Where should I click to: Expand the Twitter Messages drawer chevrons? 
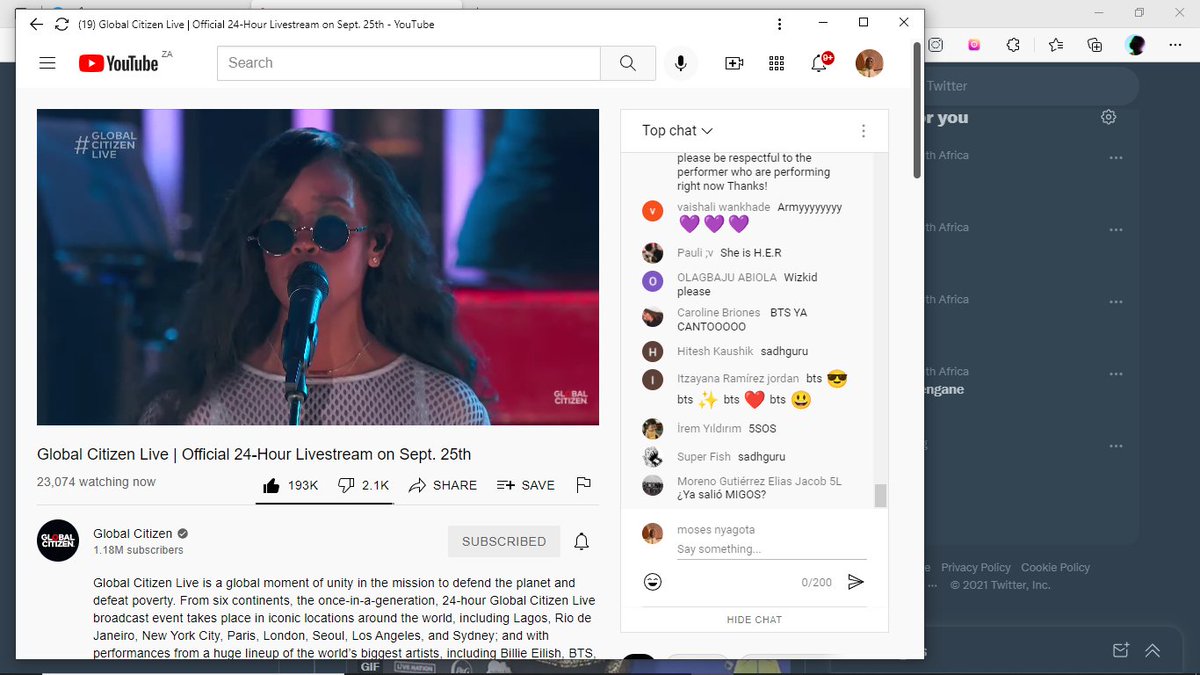(1153, 650)
